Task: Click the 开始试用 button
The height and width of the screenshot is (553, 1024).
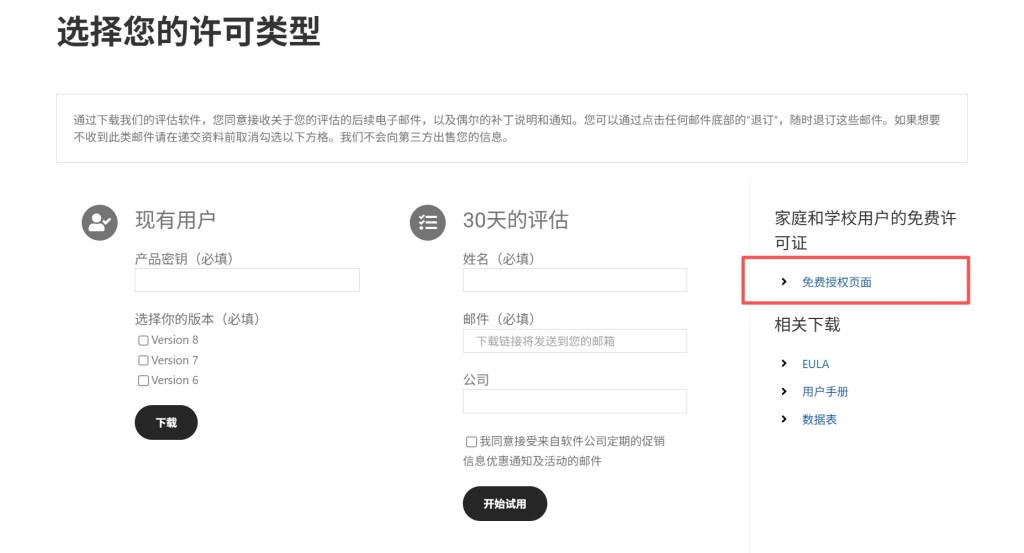Action: [504, 504]
